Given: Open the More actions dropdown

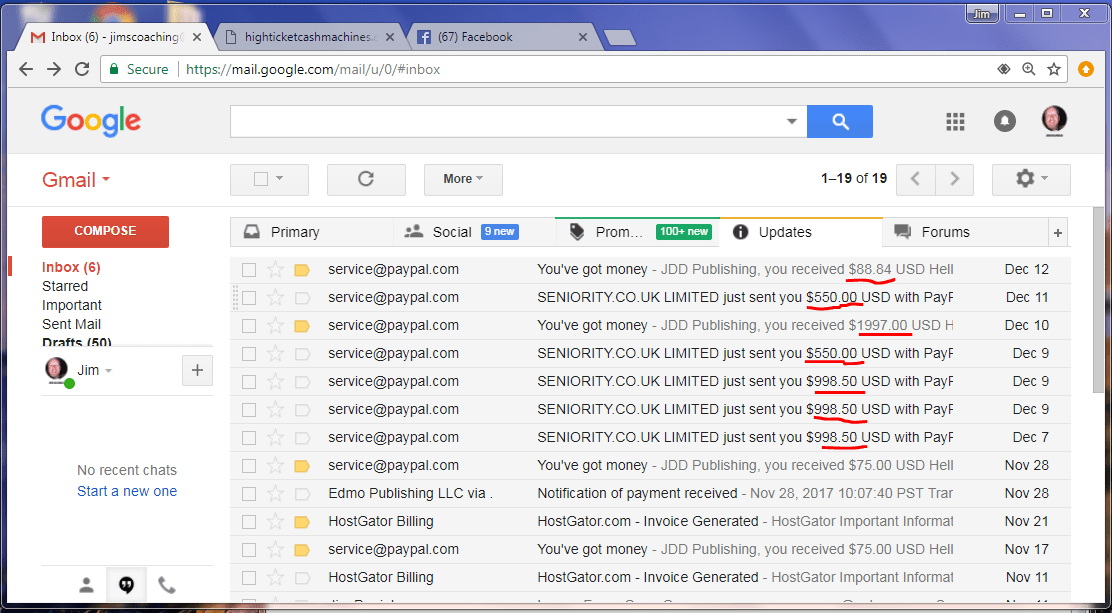Looking at the screenshot, I should tap(463, 180).
